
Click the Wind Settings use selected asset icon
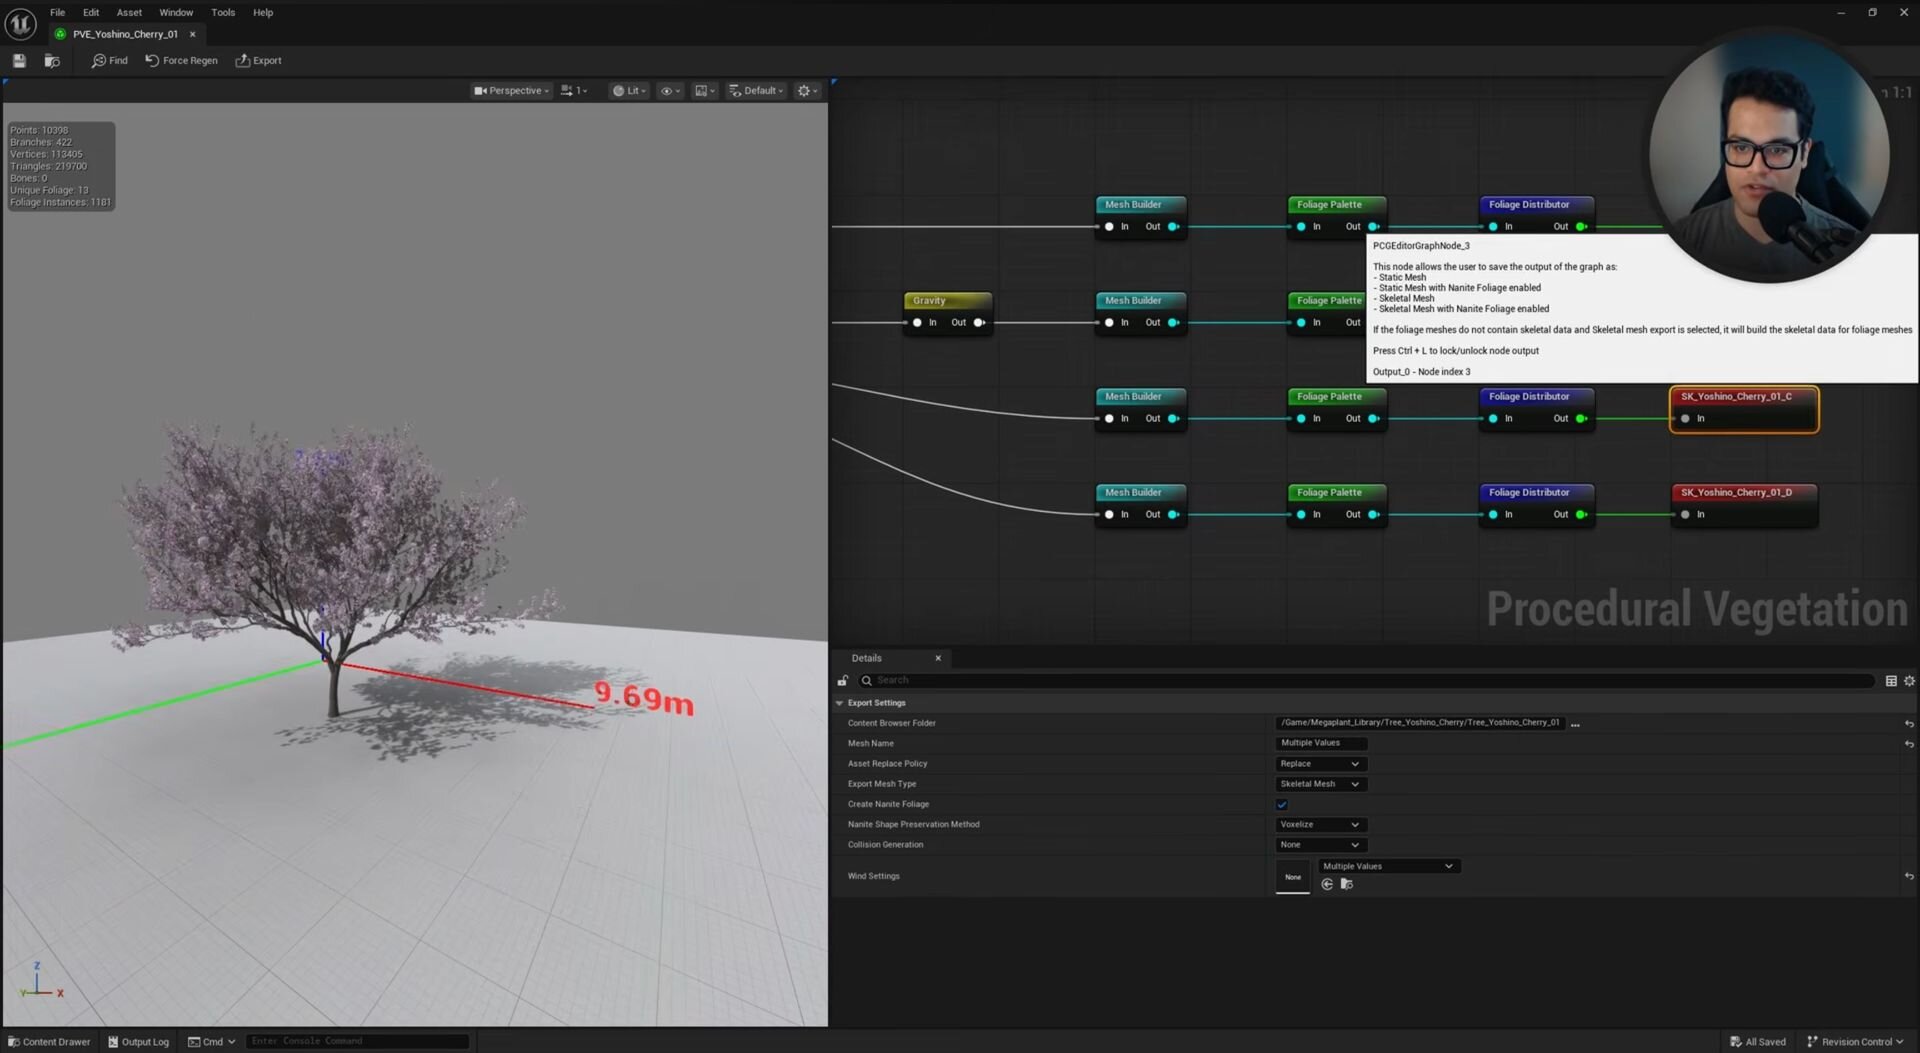[1327, 885]
